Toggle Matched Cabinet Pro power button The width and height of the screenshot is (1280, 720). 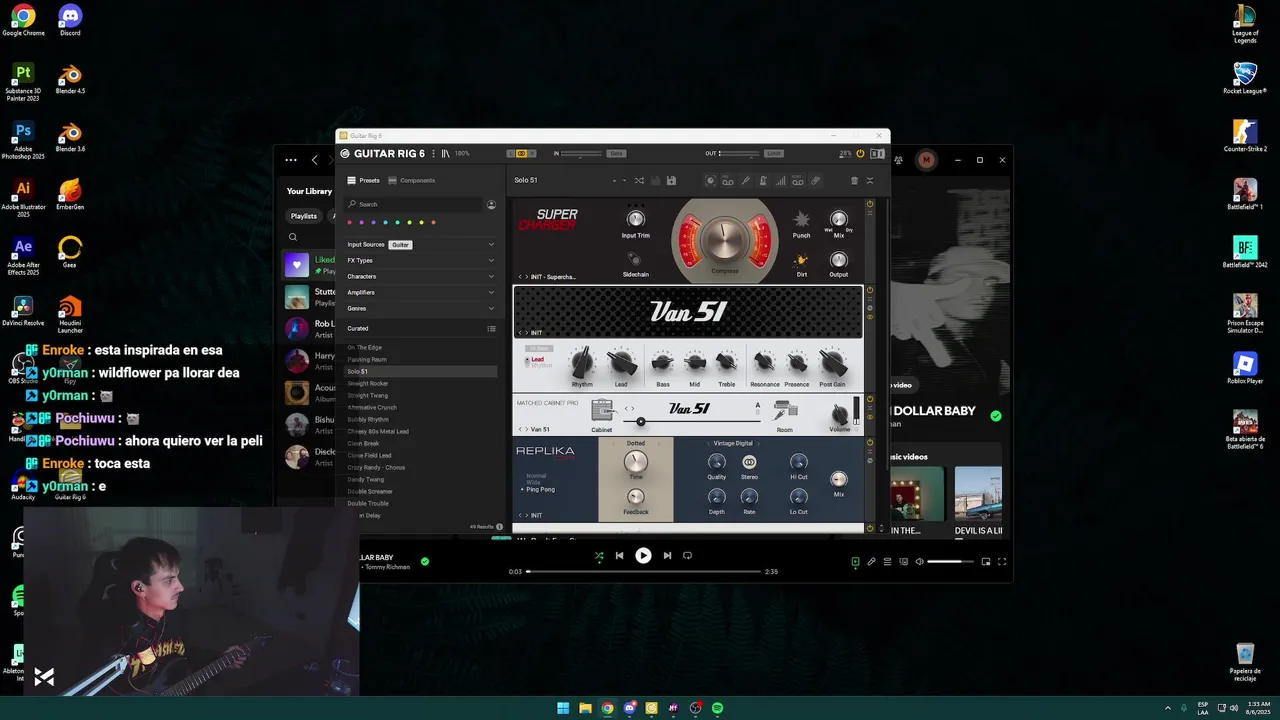click(x=870, y=399)
